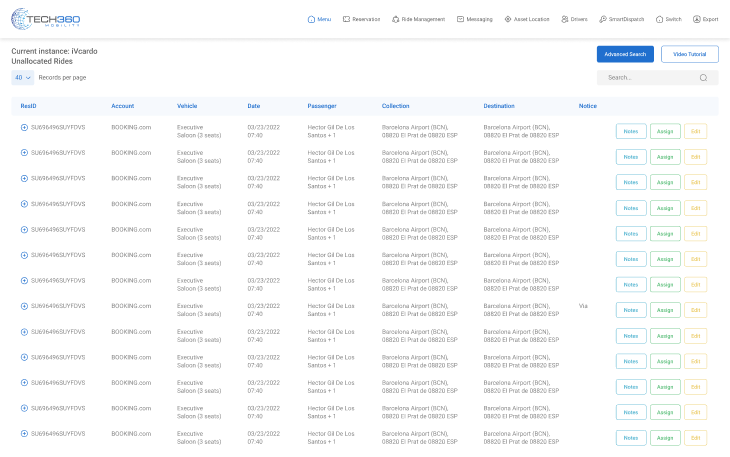Click the Reservation nav icon
Viewport: 730px width, 457px height.
[346, 19]
